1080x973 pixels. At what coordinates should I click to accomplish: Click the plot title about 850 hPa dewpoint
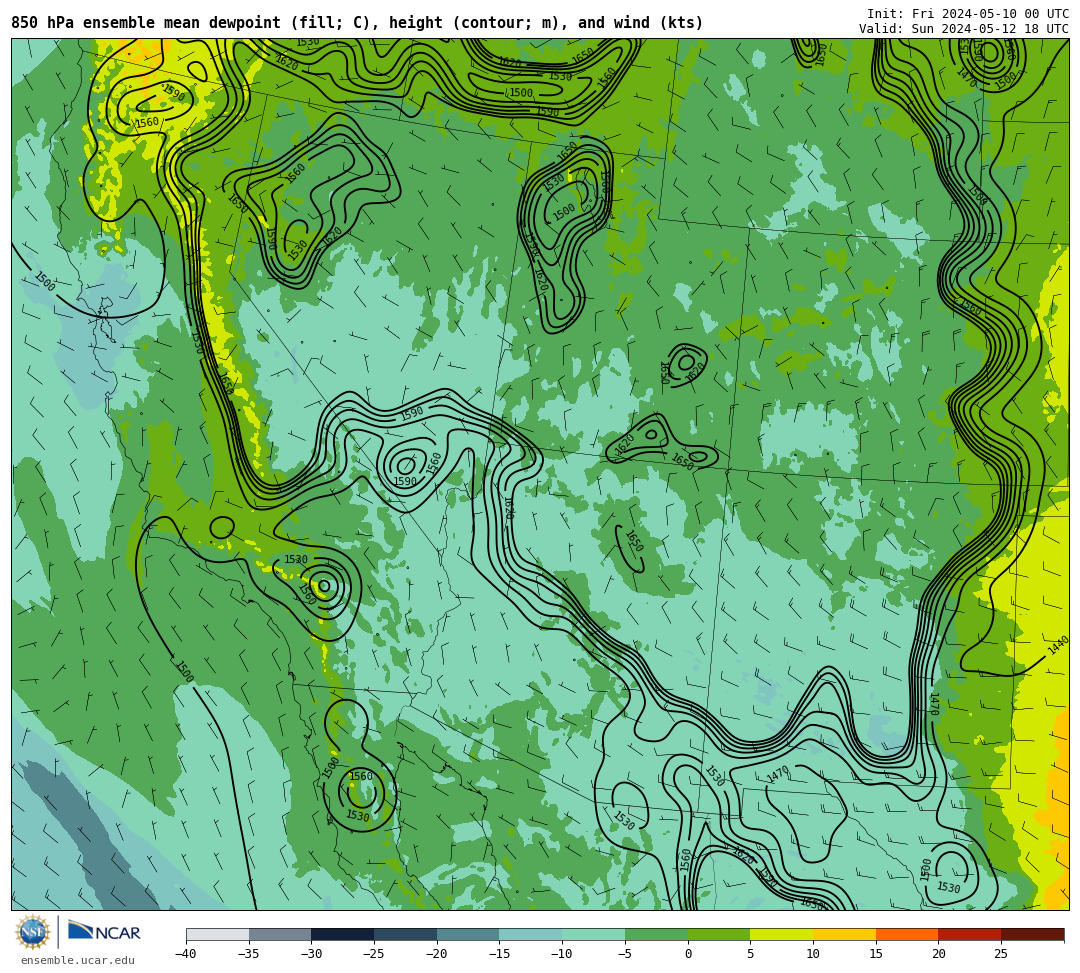pos(357,23)
